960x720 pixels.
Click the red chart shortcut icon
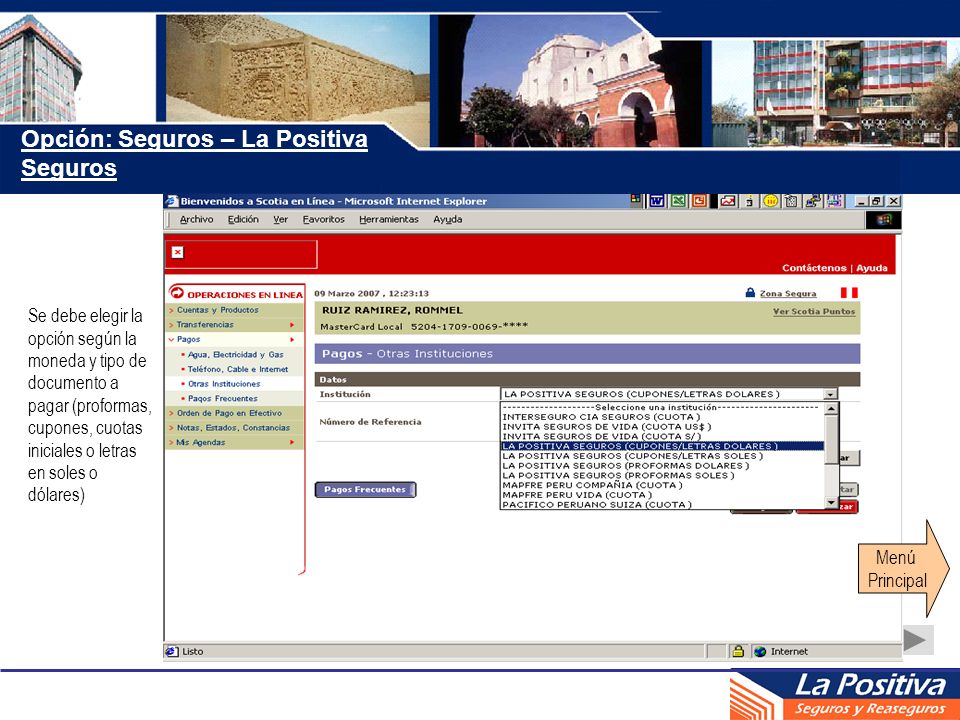[728, 201]
